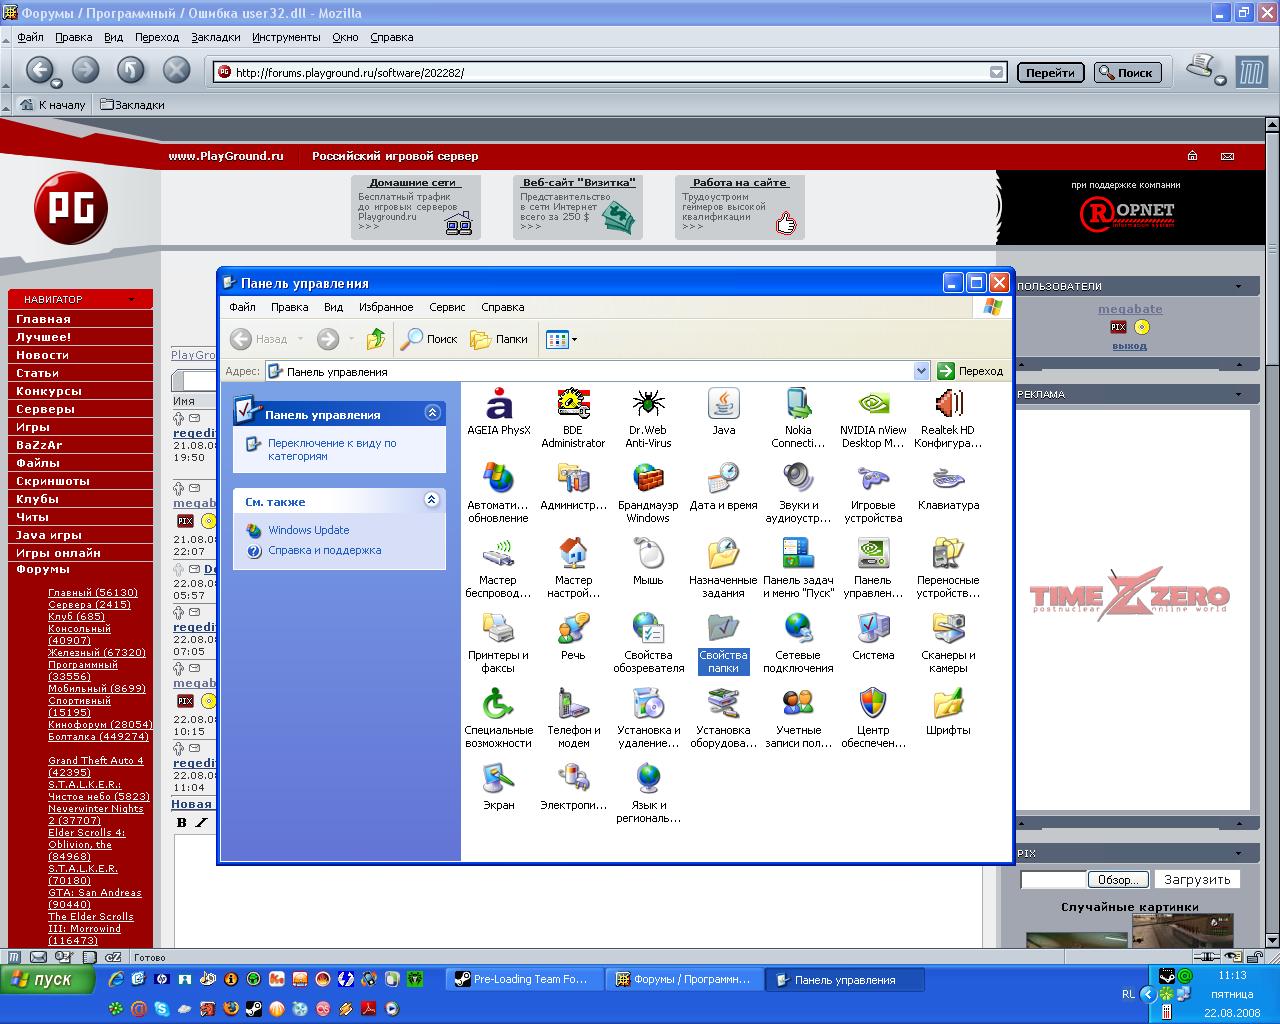Screen dimensions: 1280x1024
Task: Open the AGEIA PhysX icon
Action: point(498,405)
